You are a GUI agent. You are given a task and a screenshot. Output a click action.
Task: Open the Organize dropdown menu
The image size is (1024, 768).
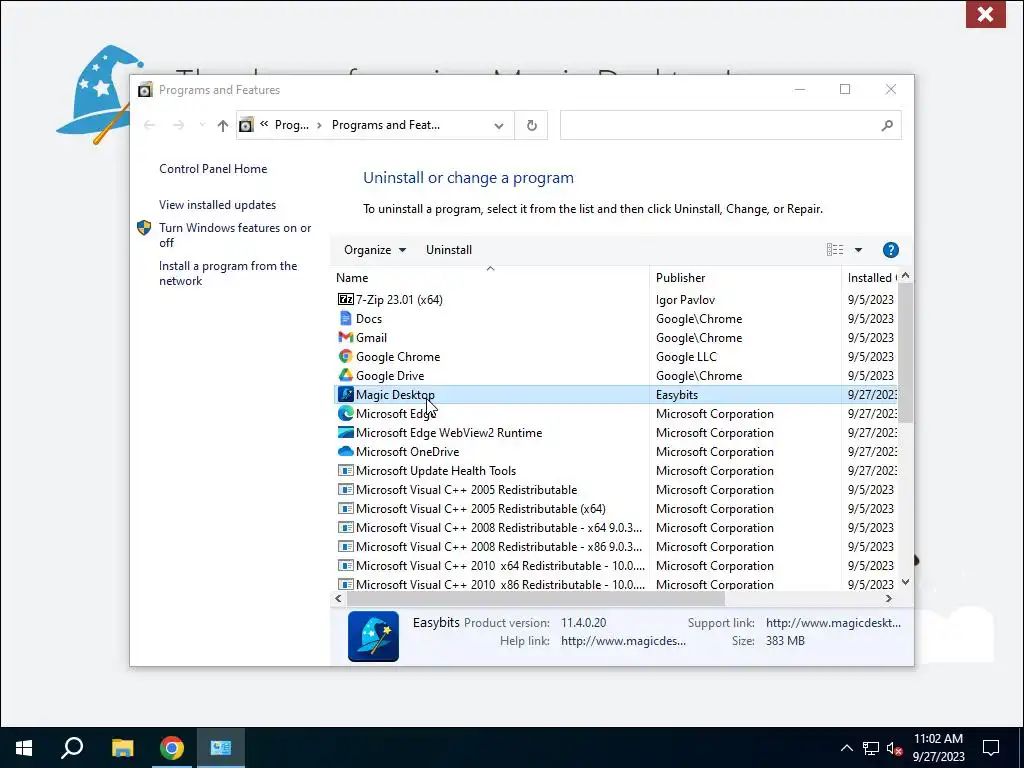[x=375, y=250]
